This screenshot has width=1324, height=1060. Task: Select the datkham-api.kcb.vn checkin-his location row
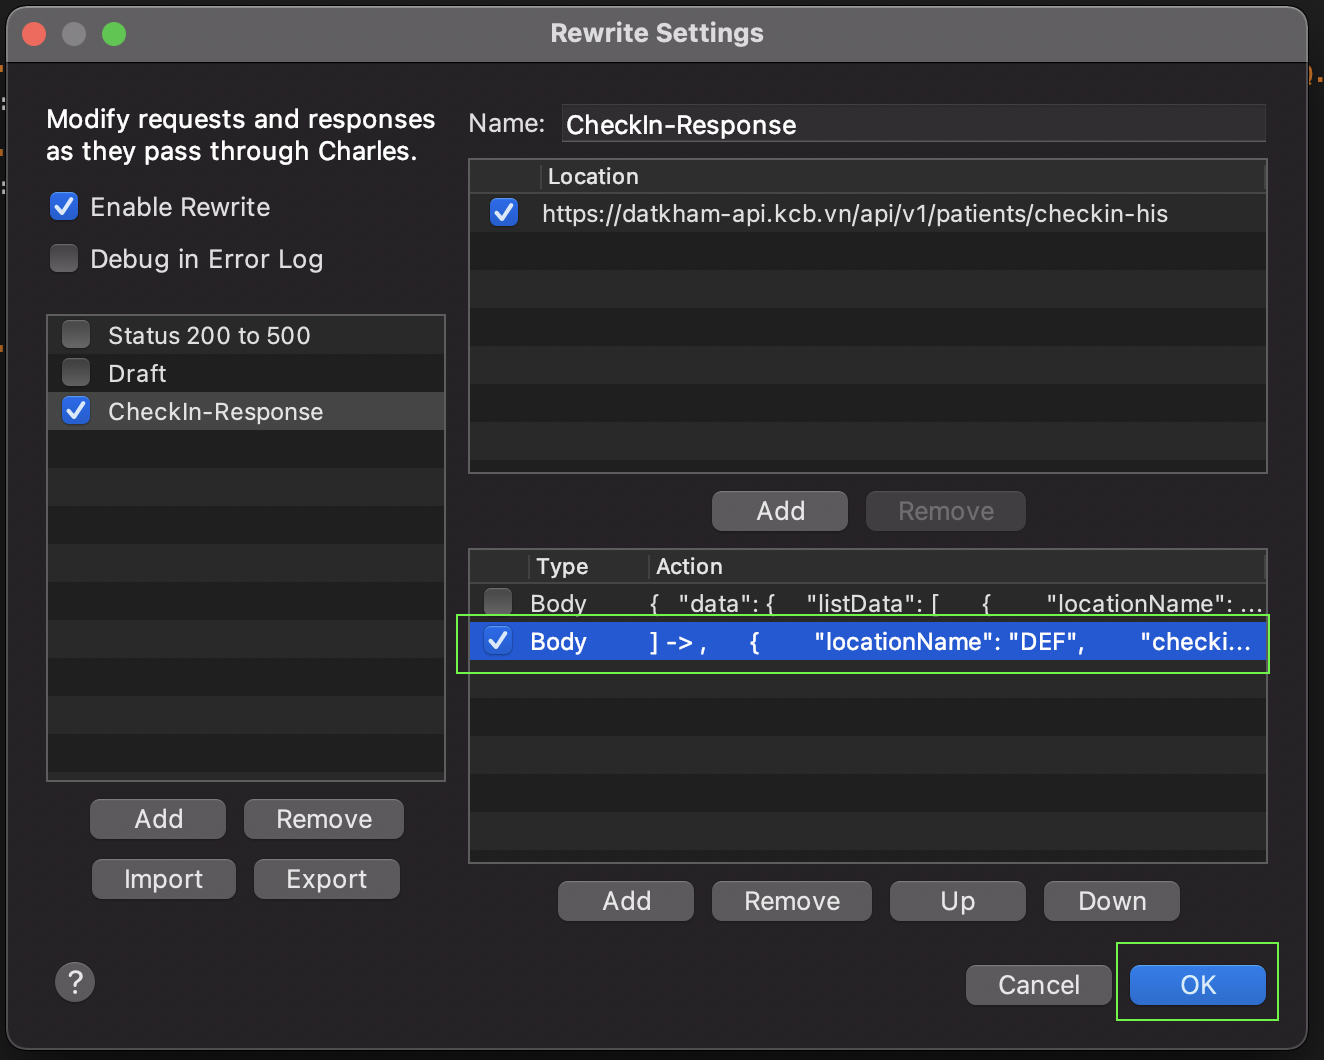click(x=868, y=213)
